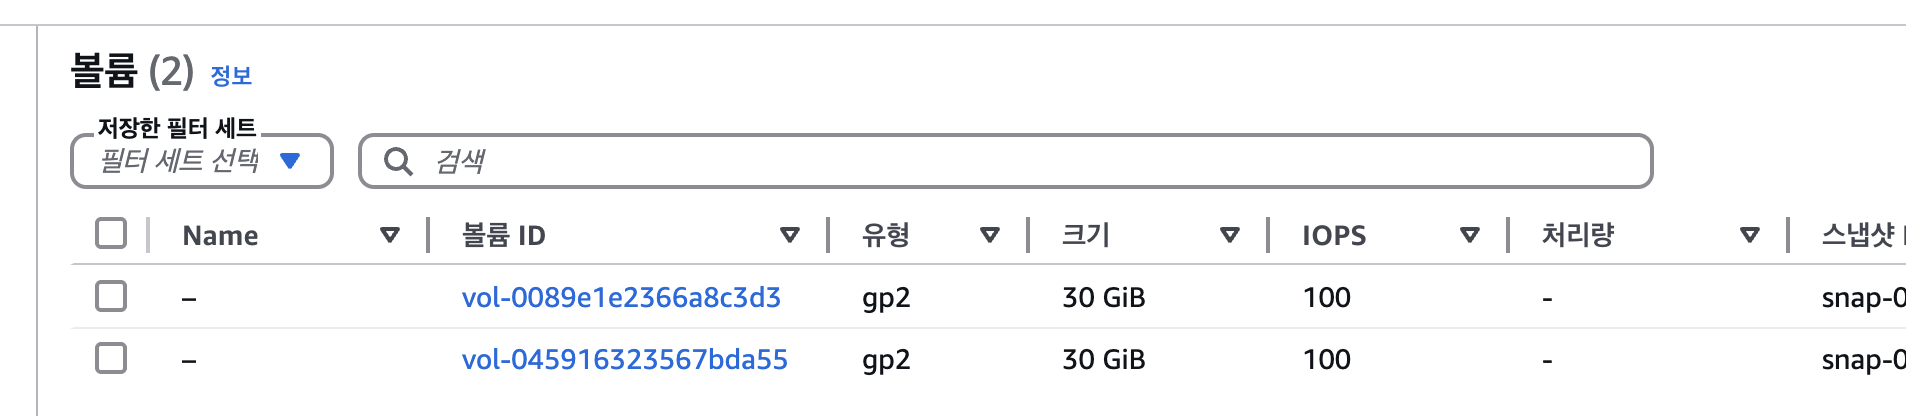1906x416 pixels.
Task: Sort by 유형 column arrow
Action: point(990,235)
